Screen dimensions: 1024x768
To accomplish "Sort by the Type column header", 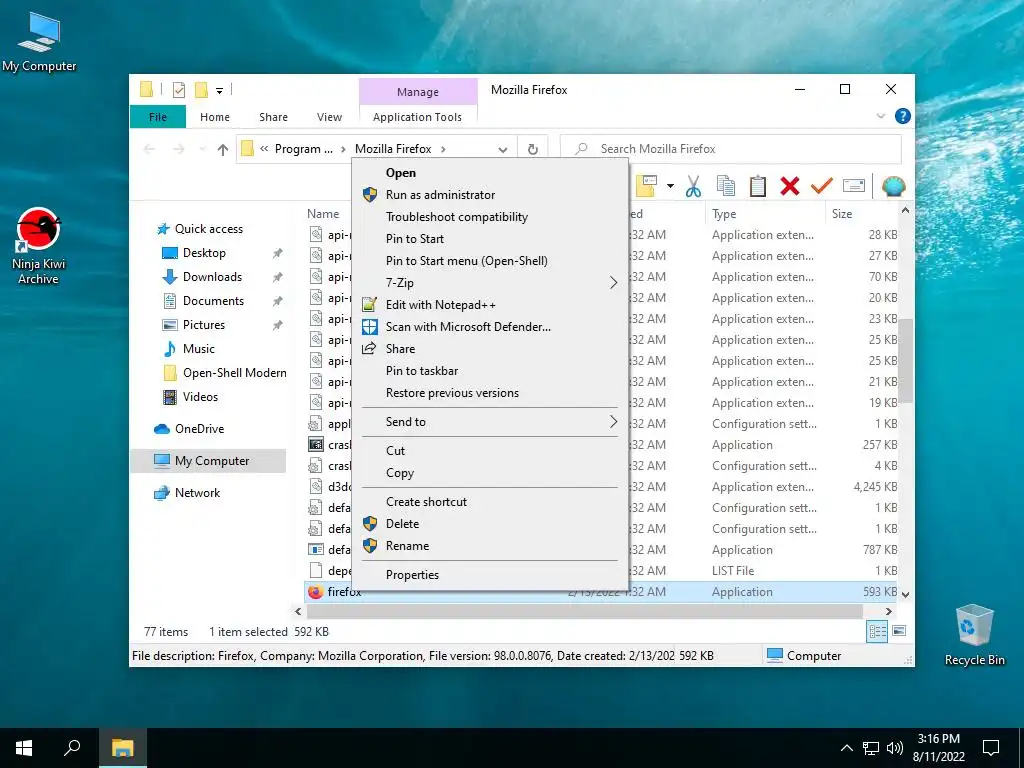I will tap(764, 214).
